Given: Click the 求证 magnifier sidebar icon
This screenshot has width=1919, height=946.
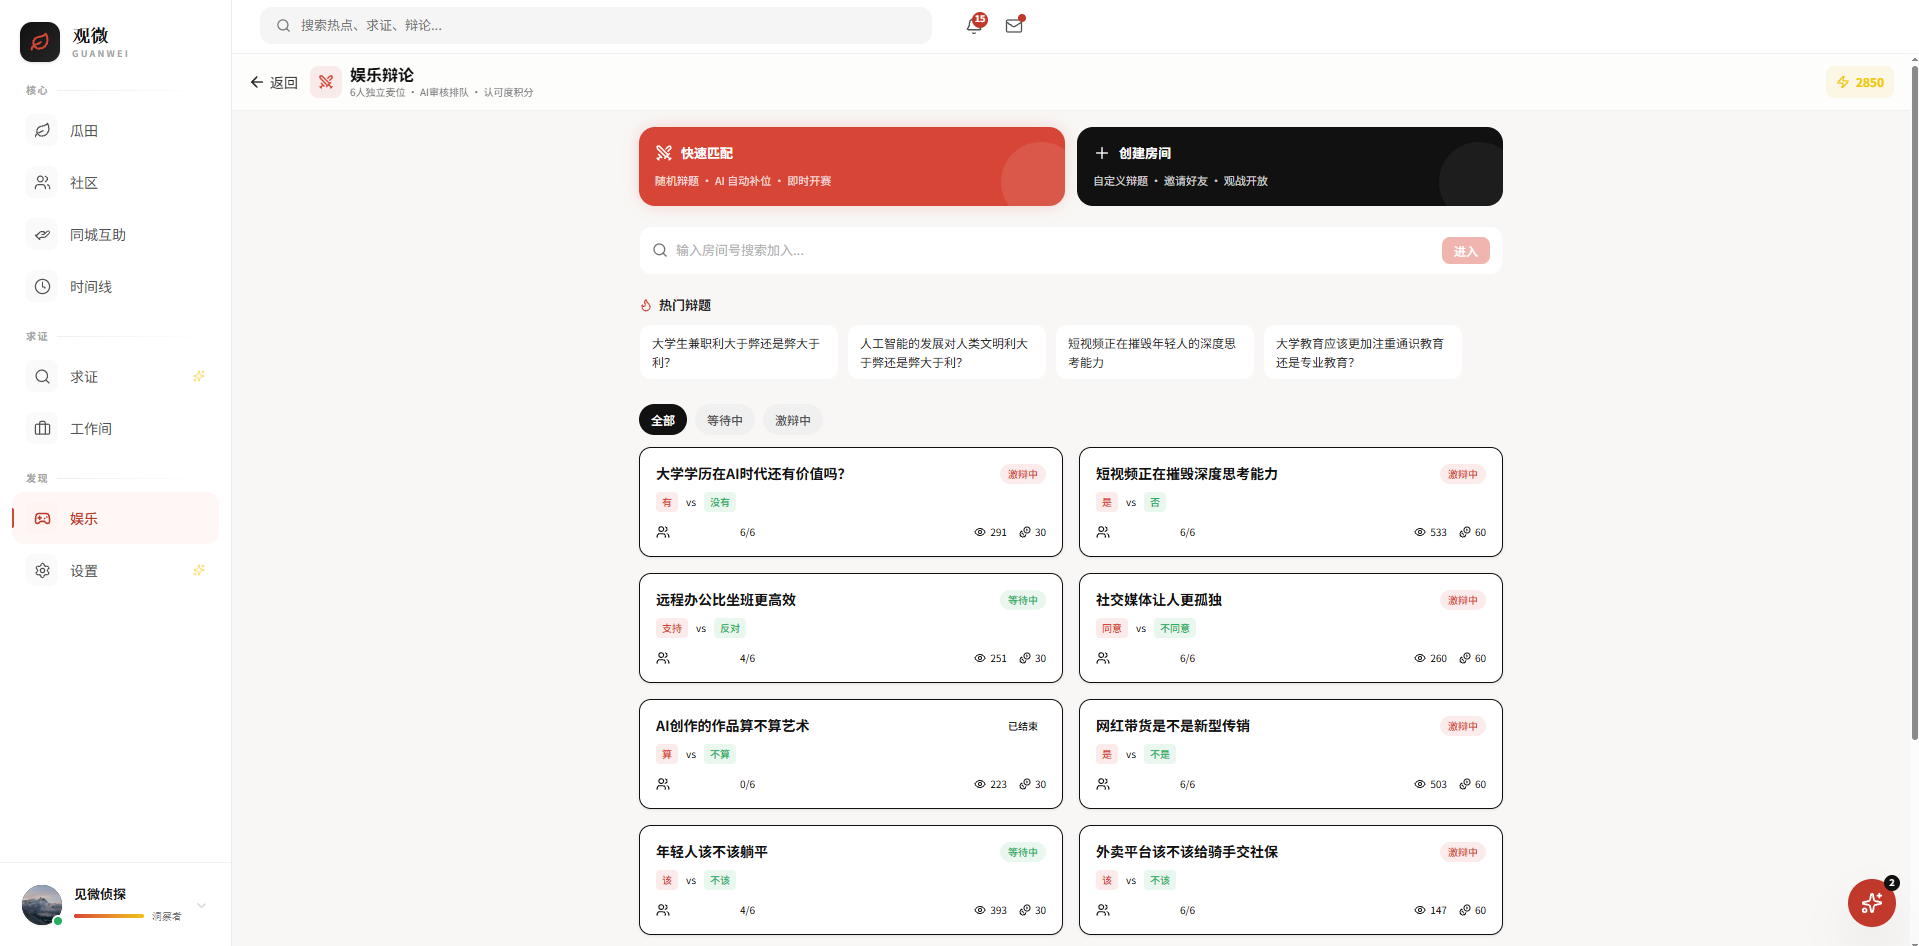Looking at the screenshot, I should tap(42, 377).
